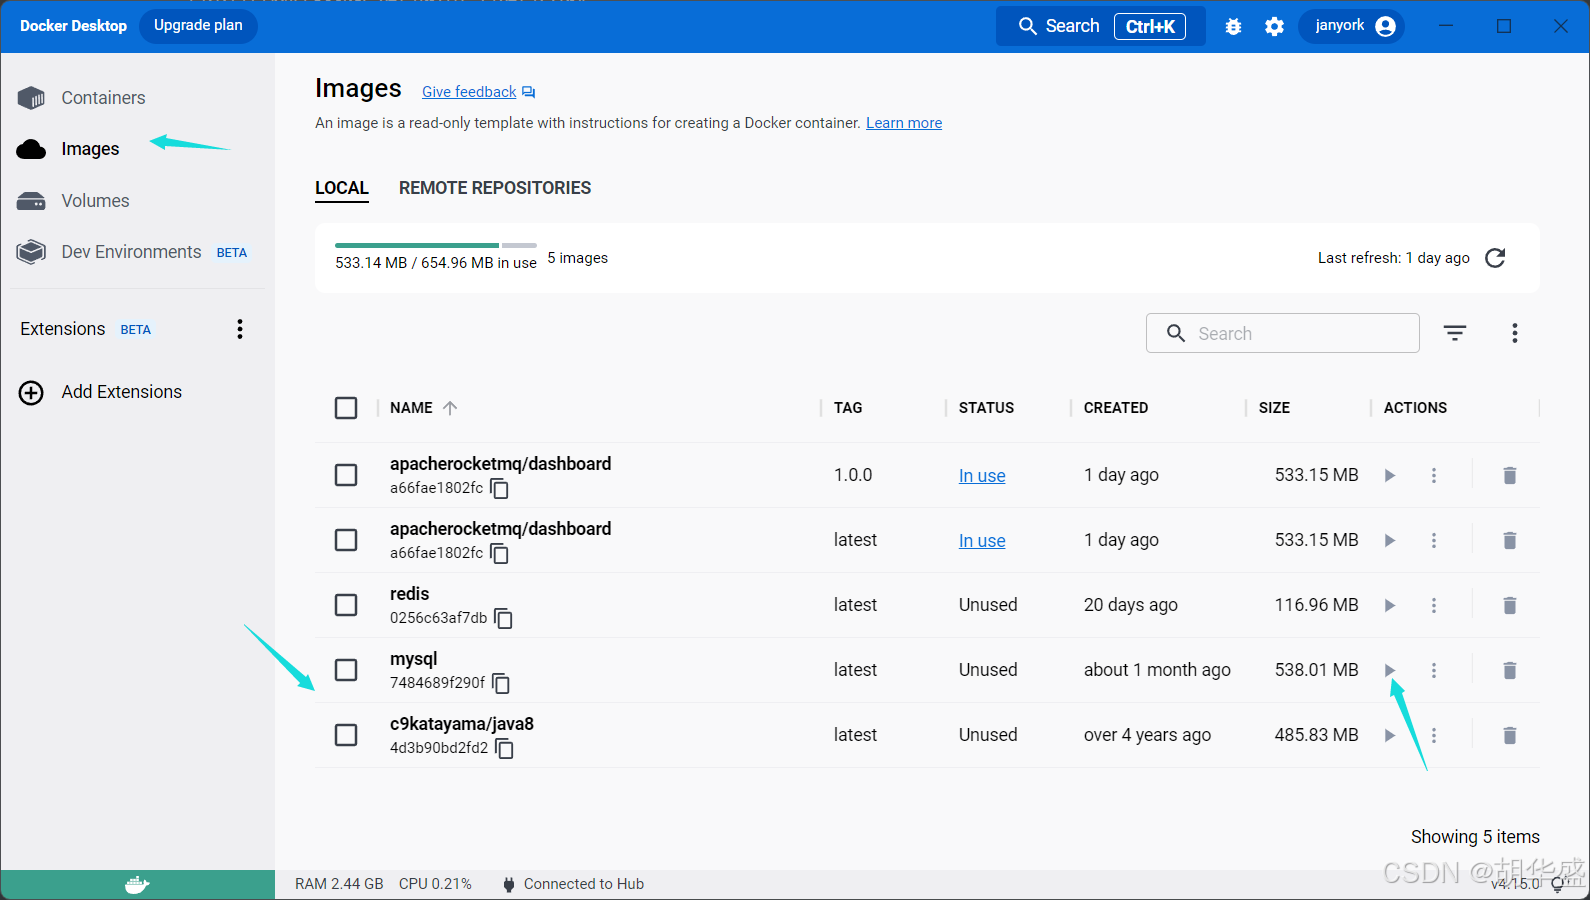This screenshot has height=900, width=1590.
Task: Run the c9katayama/java8 image
Action: [x=1389, y=735]
